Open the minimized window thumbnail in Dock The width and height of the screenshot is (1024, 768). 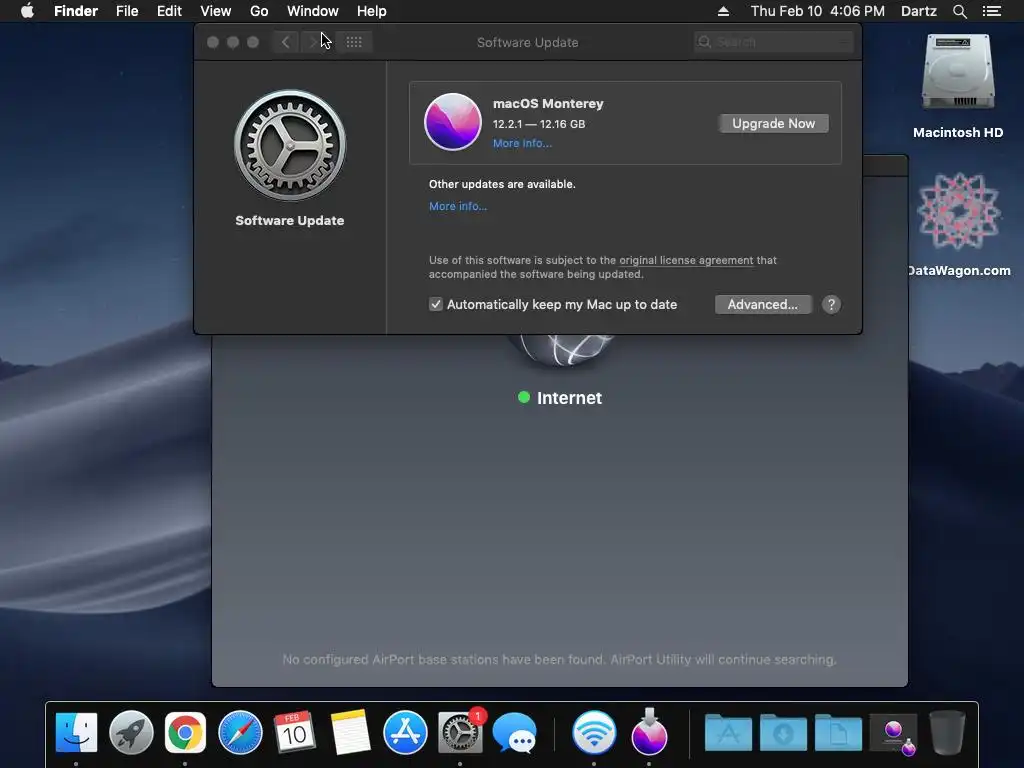(x=893, y=734)
